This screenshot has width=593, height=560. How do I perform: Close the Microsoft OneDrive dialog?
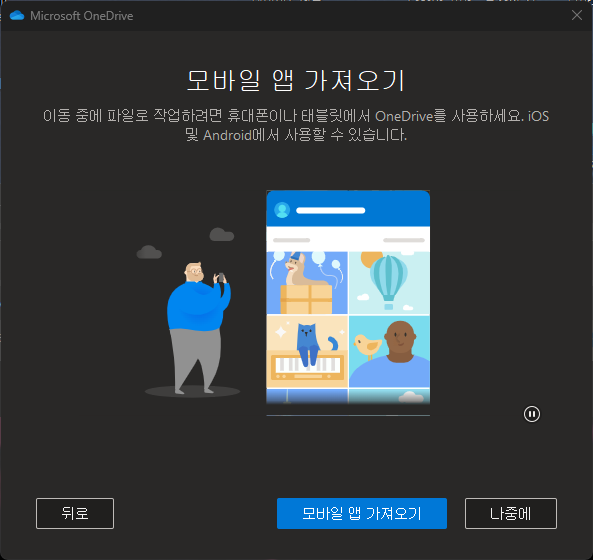(576, 16)
